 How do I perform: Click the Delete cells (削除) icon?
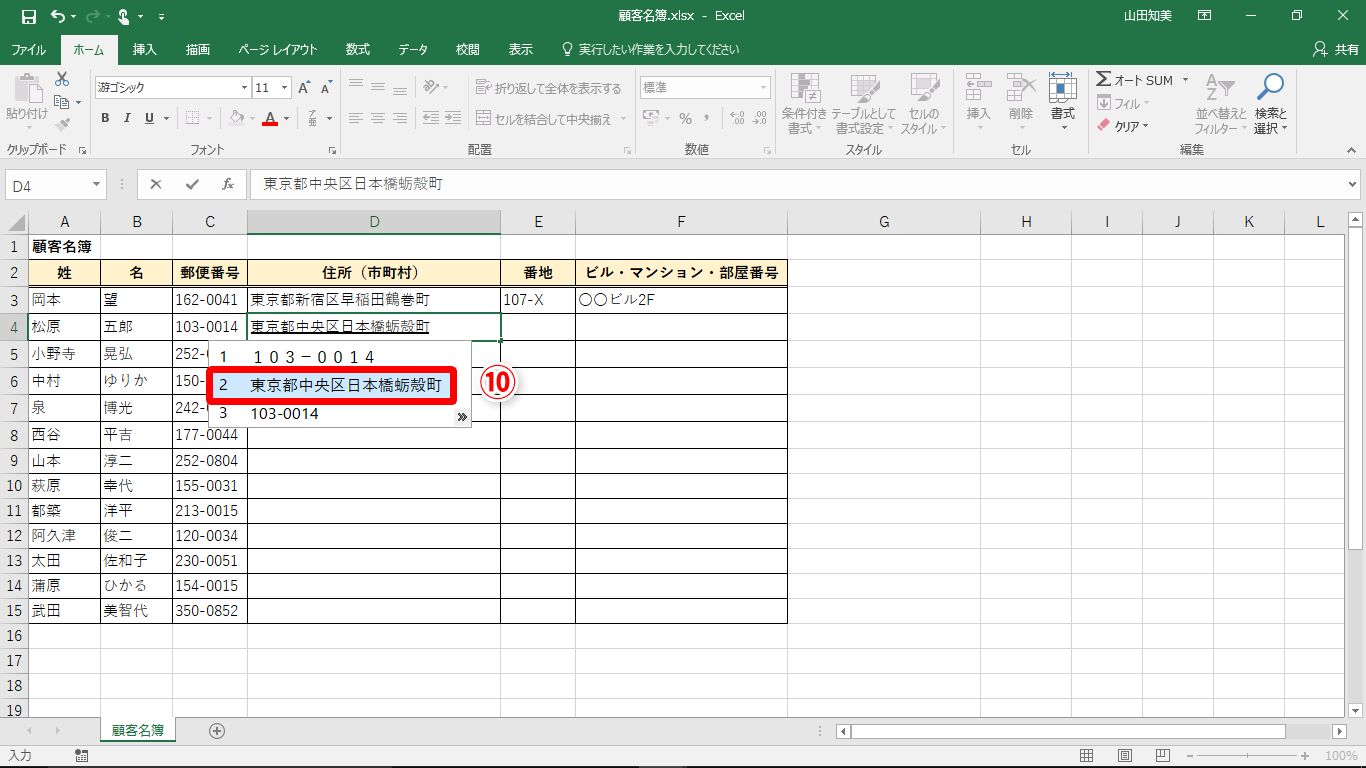(x=1020, y=88)
